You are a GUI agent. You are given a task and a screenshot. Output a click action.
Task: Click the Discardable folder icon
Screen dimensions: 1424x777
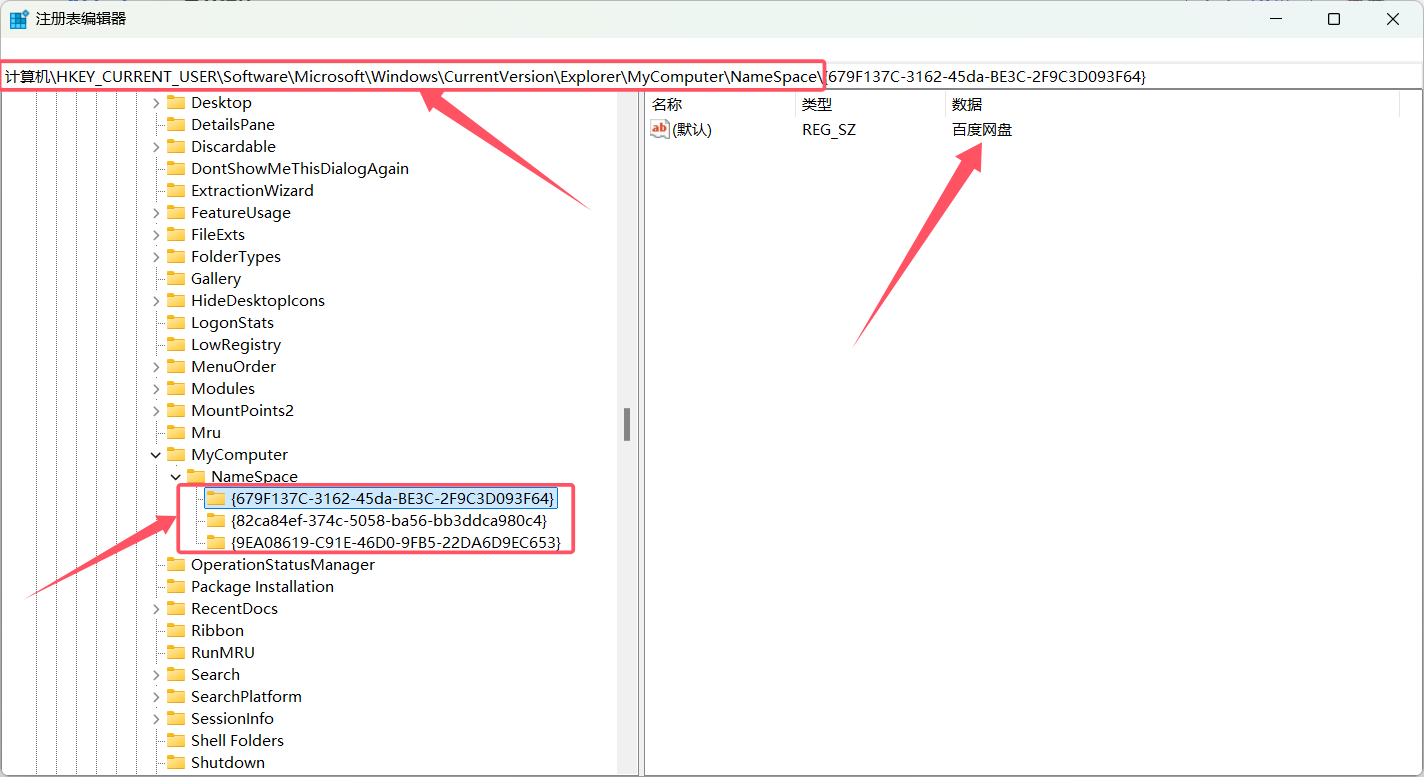coord(176,147)
